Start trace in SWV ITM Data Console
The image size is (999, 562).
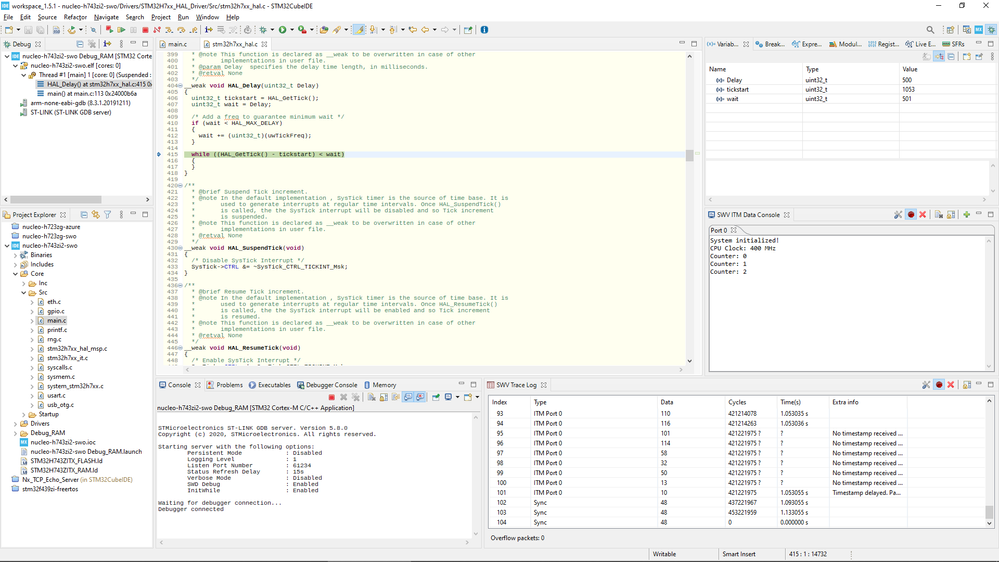tap(911, 215)
